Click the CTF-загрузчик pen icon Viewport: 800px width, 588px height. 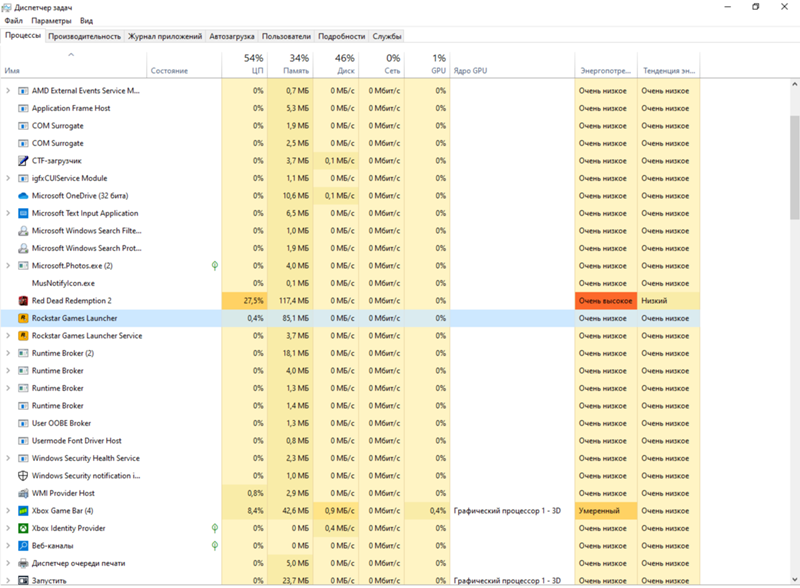tap(23, 161)
